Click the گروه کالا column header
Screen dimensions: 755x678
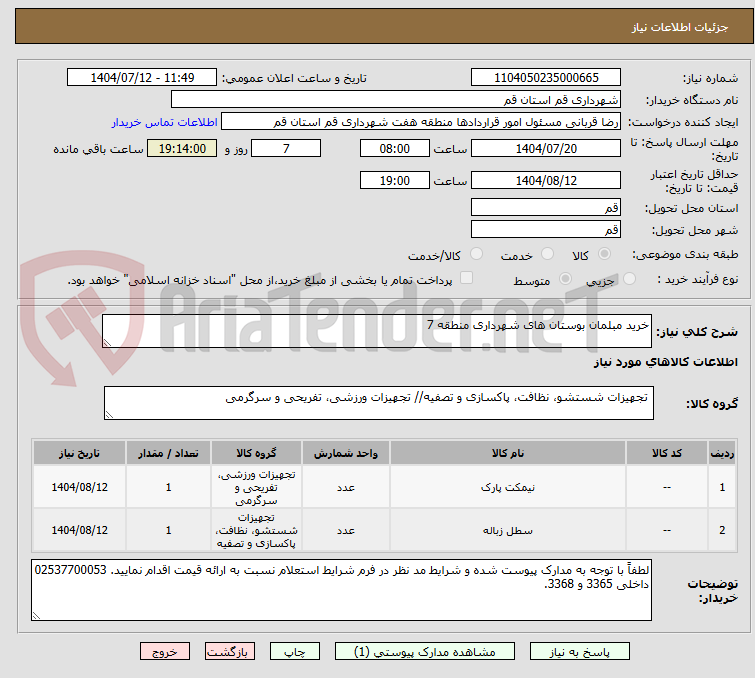256,453
